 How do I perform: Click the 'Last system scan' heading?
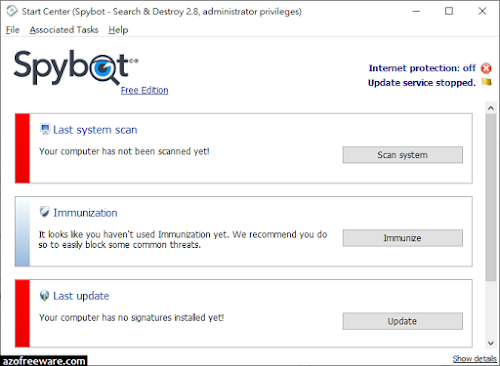click(95, 130)
